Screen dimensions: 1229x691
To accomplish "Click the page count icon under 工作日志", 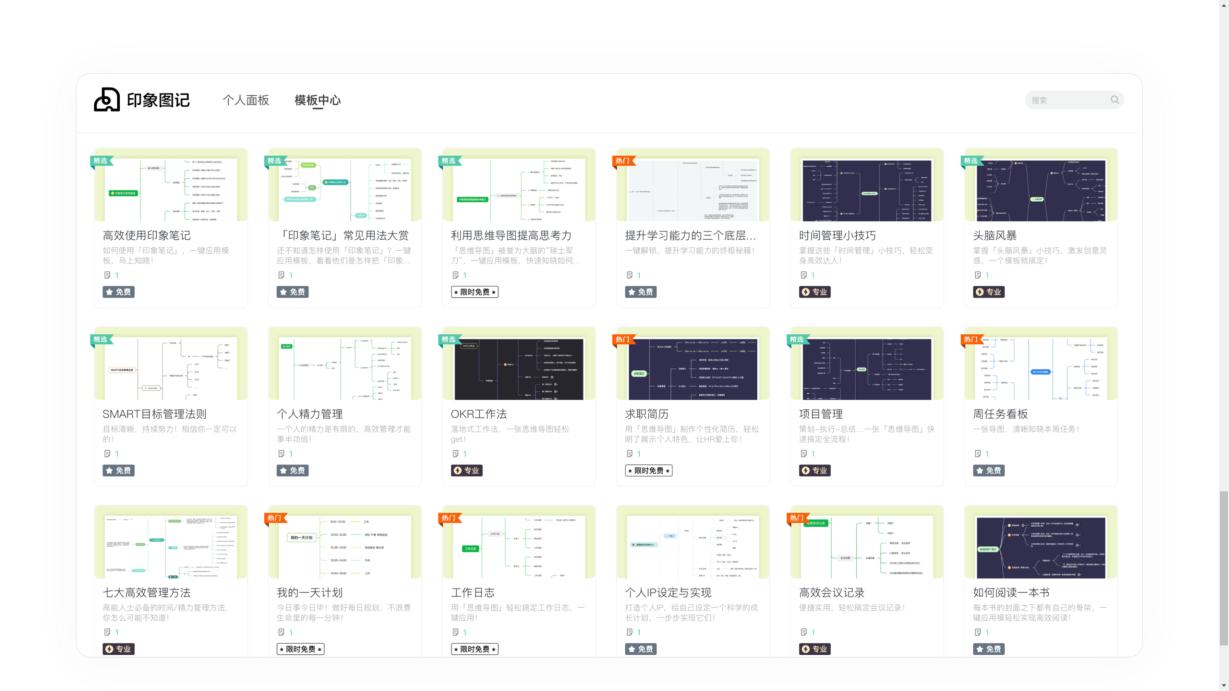I will (455, 632).
